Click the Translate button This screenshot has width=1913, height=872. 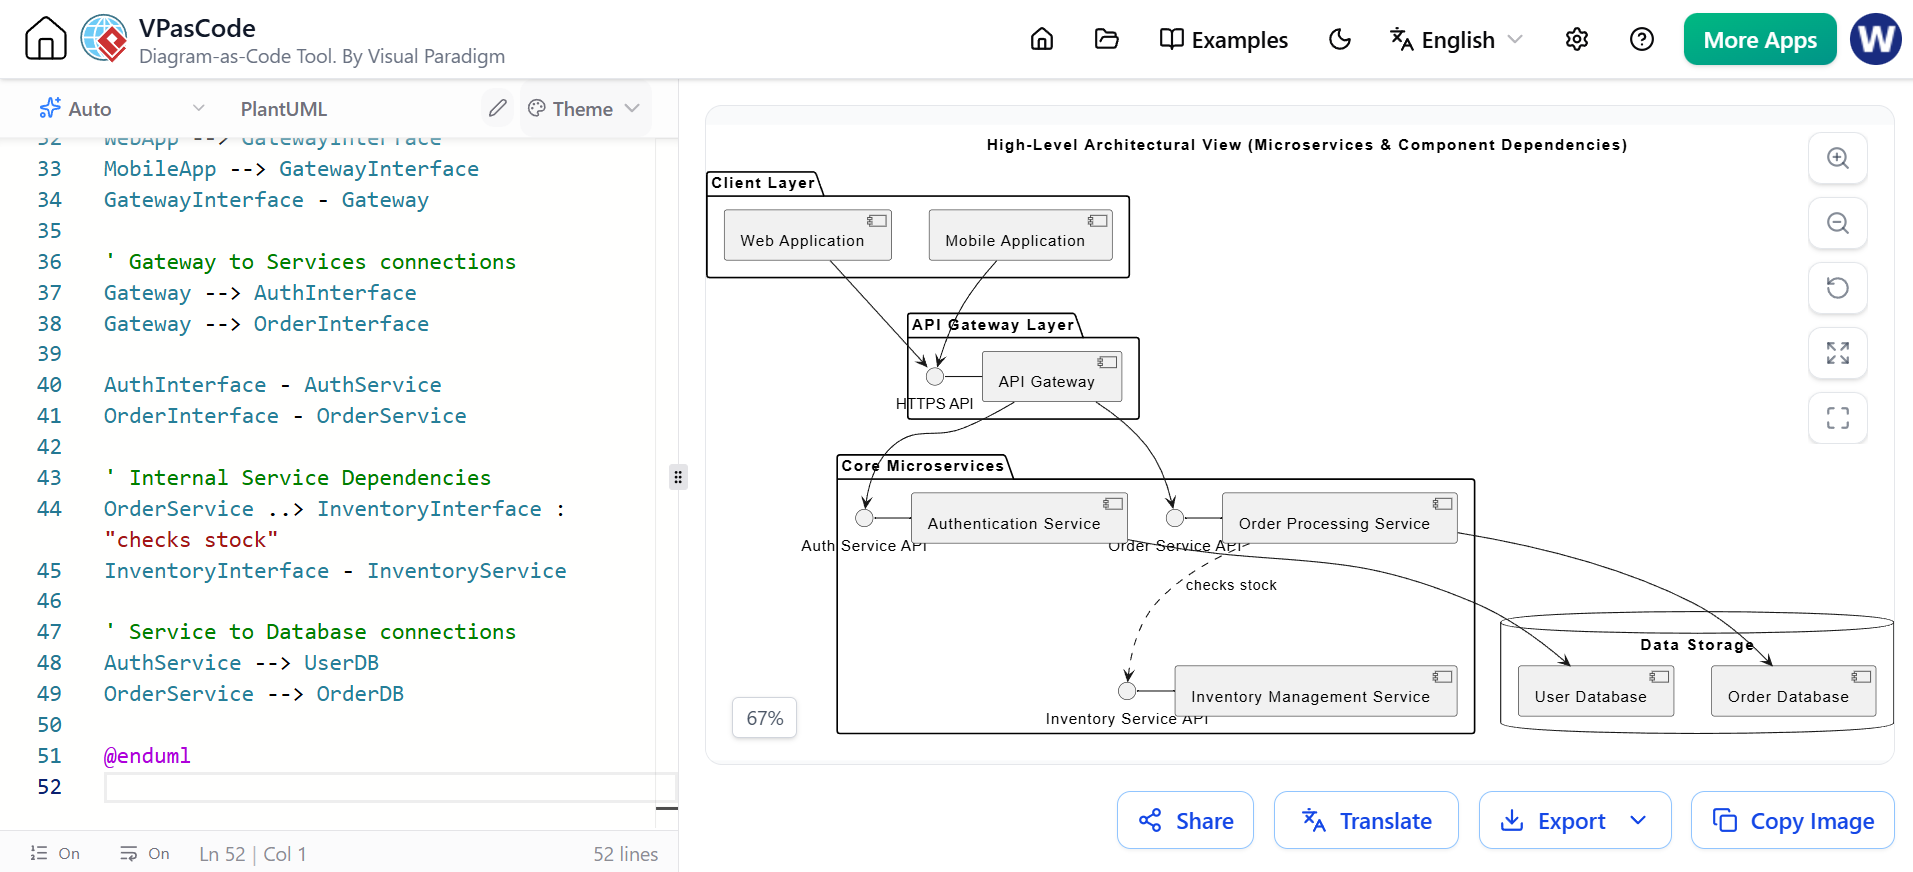click(1366, 820)
